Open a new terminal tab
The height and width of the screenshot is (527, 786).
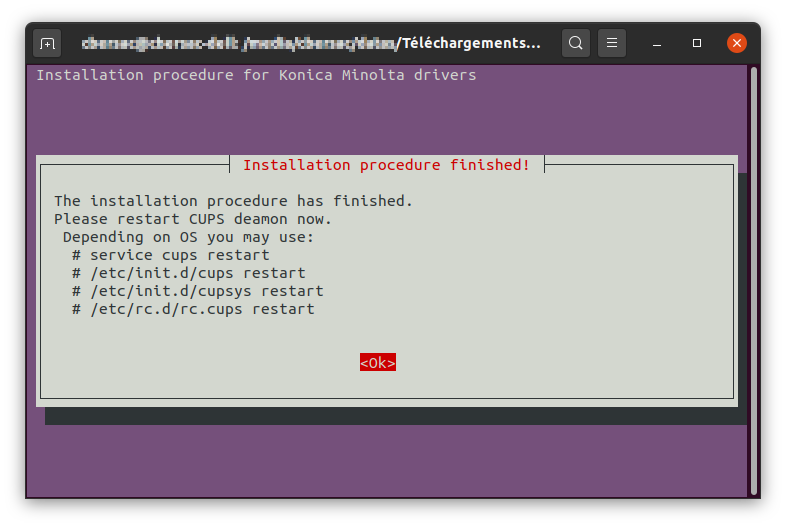(x=47, y=44)
